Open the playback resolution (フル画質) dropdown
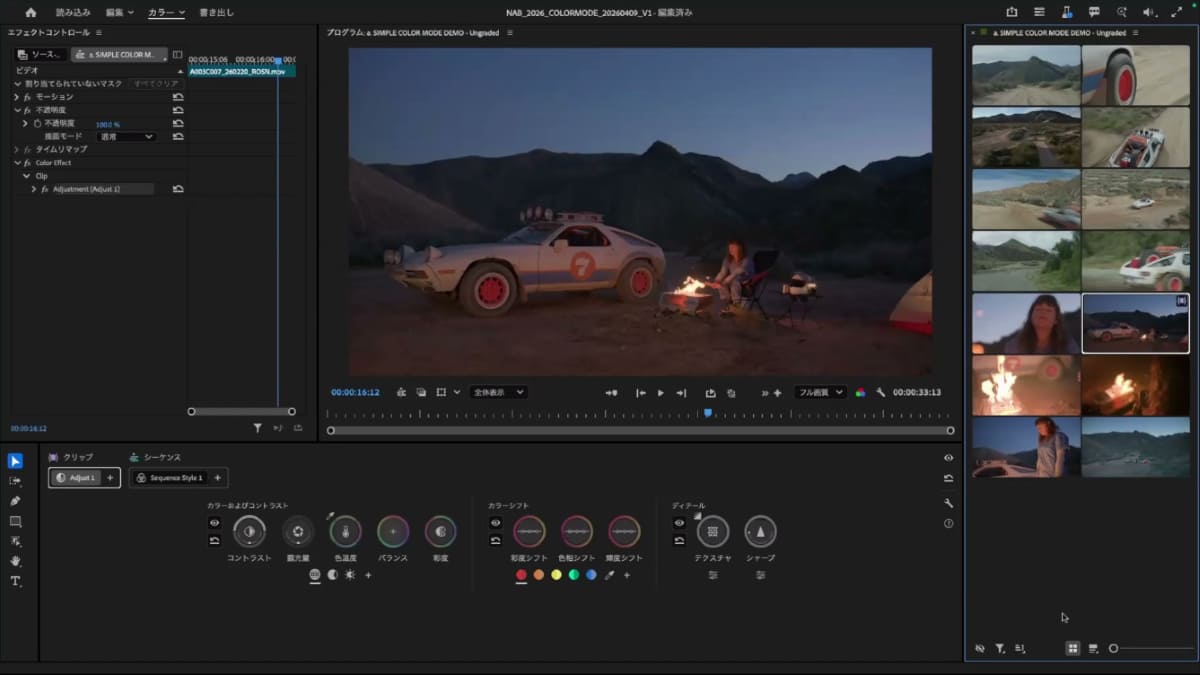1200x675 pixels. pos(820,393)
